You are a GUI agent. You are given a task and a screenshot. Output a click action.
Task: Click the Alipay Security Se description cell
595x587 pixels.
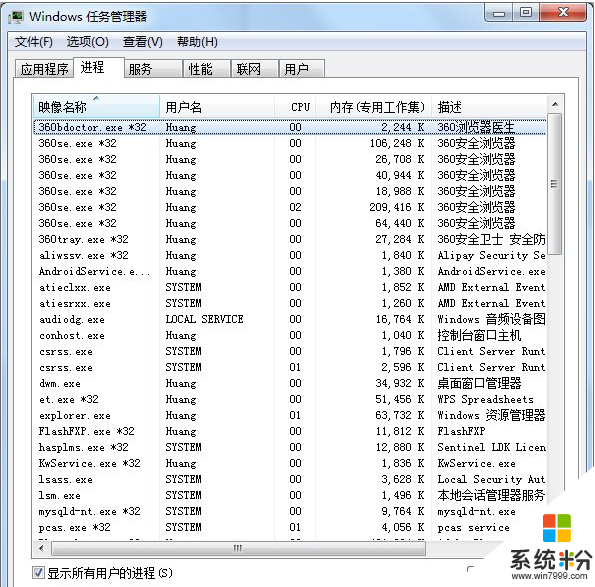tap(491, 255)
